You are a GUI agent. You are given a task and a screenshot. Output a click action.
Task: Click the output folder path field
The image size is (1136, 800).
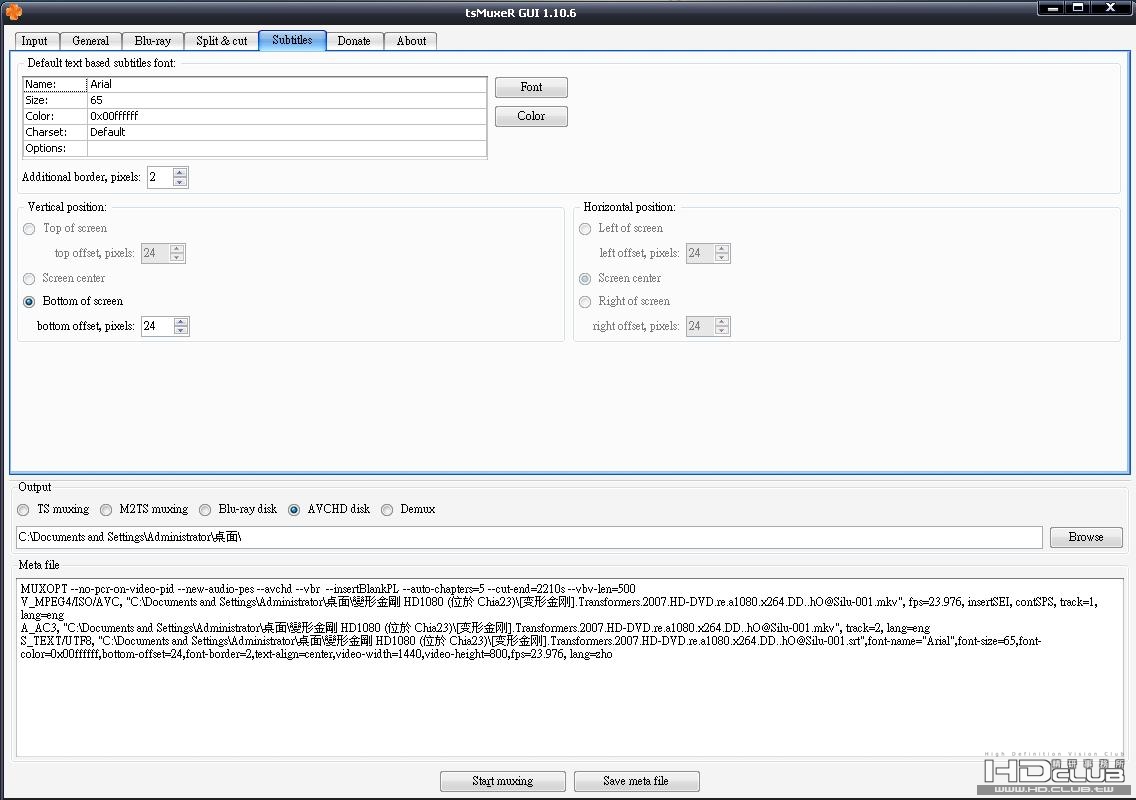point(529,537)
